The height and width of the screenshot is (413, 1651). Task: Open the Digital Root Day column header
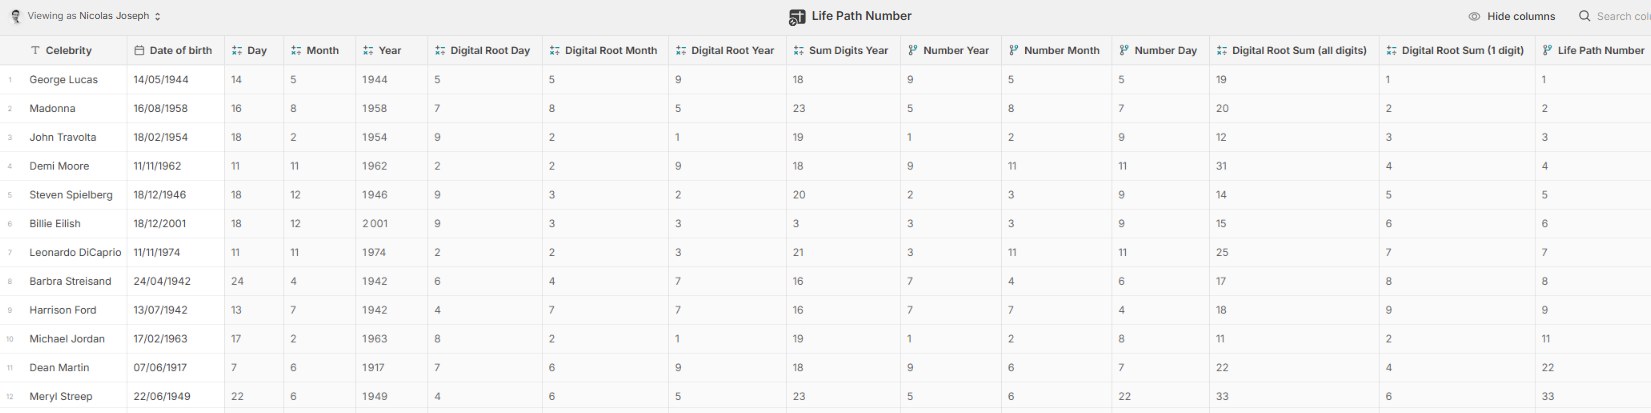[486, 50]
